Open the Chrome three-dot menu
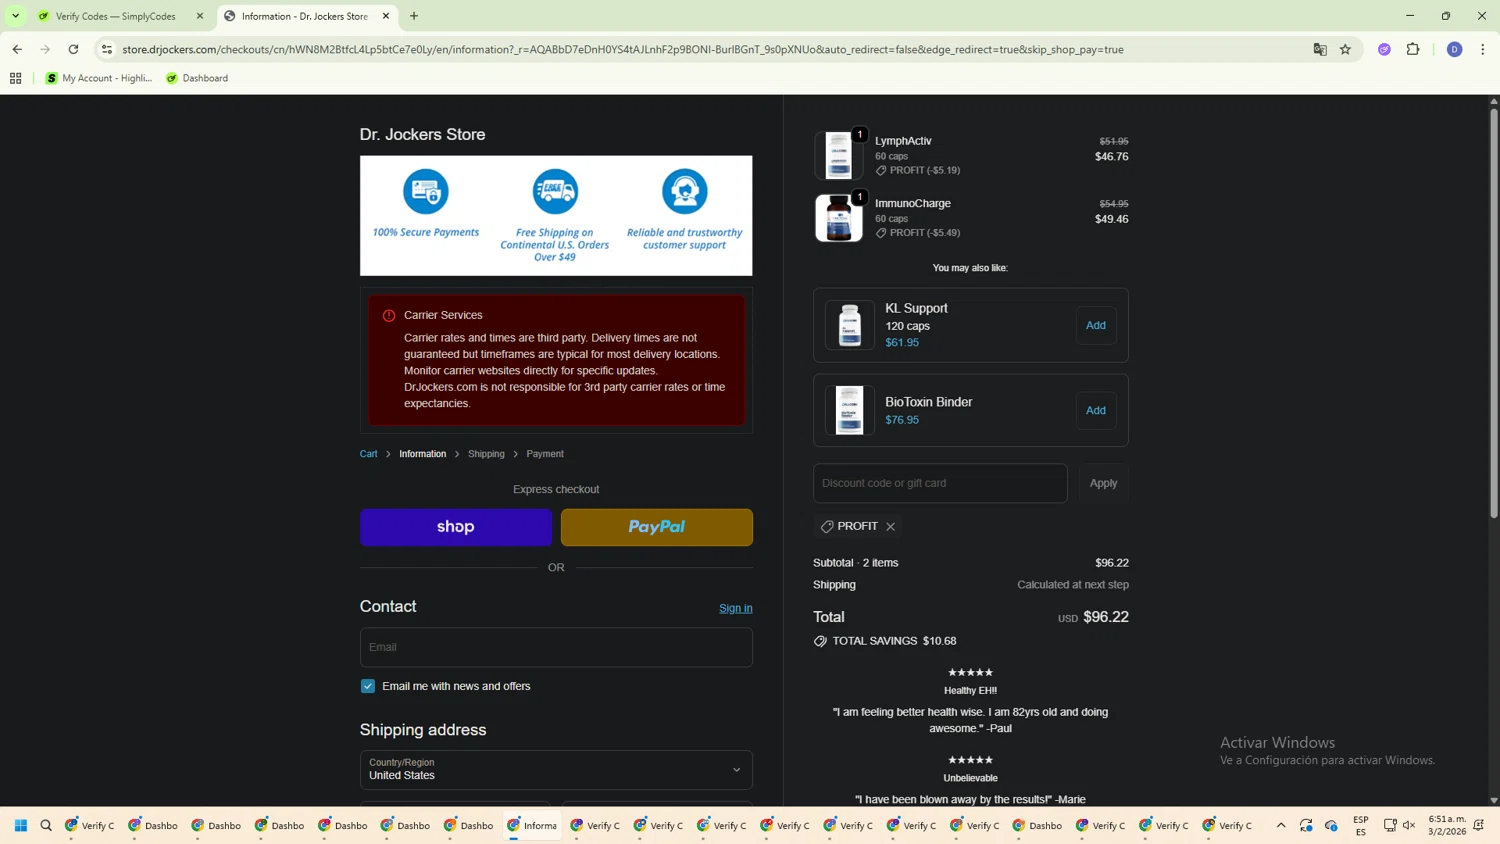 coord(1483,49)
